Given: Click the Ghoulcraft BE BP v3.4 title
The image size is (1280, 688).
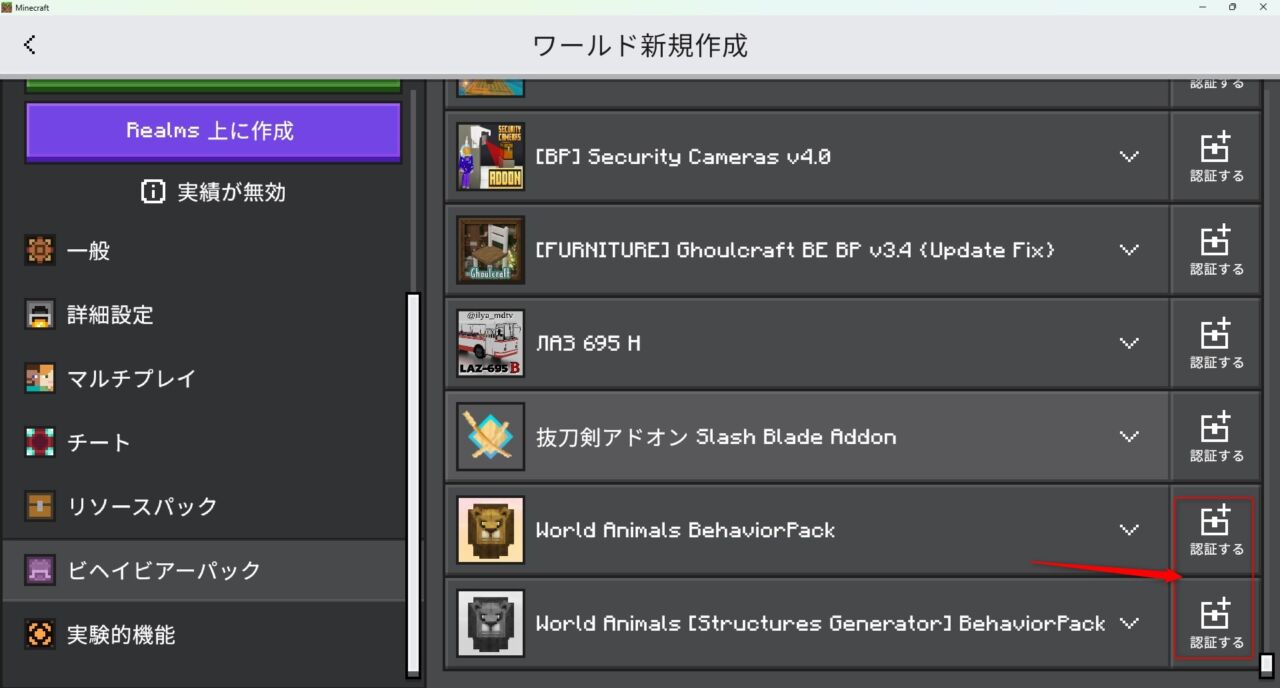Looking at the screenshot, I should pos(795,250).
